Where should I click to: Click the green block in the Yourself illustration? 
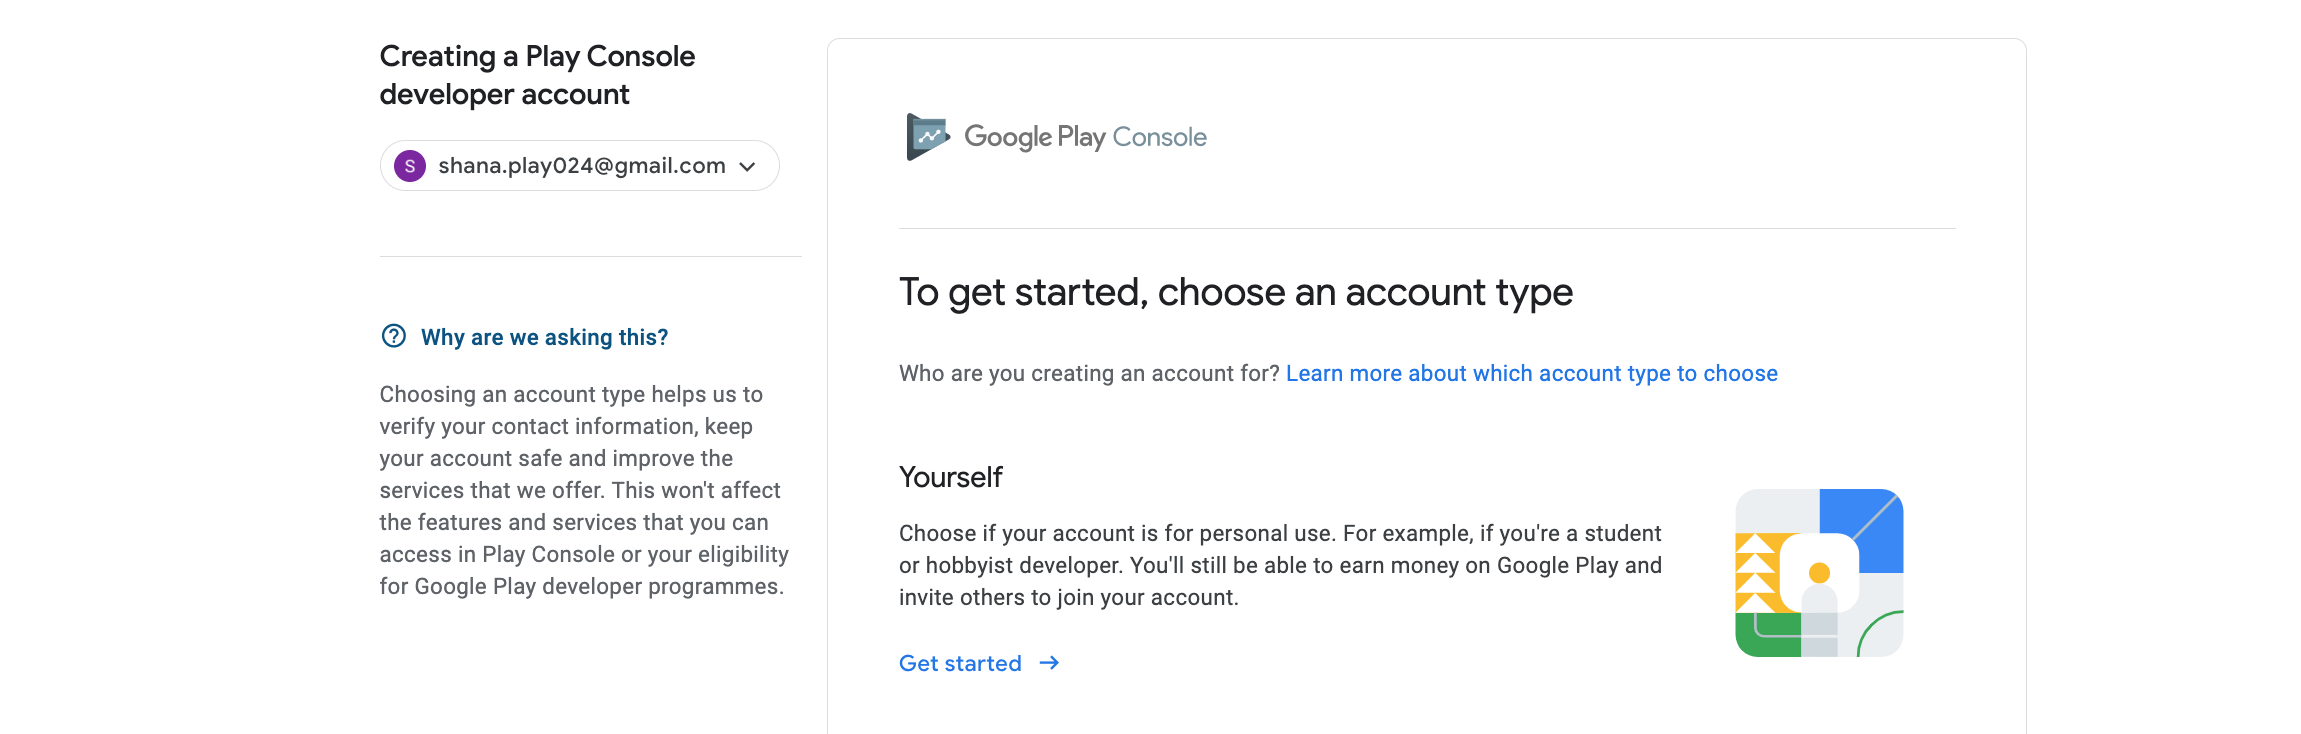[1766, 637]
